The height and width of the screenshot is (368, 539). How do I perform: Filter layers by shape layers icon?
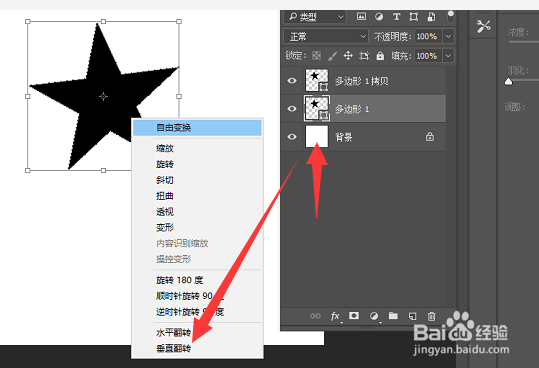(x=414, y=16)
